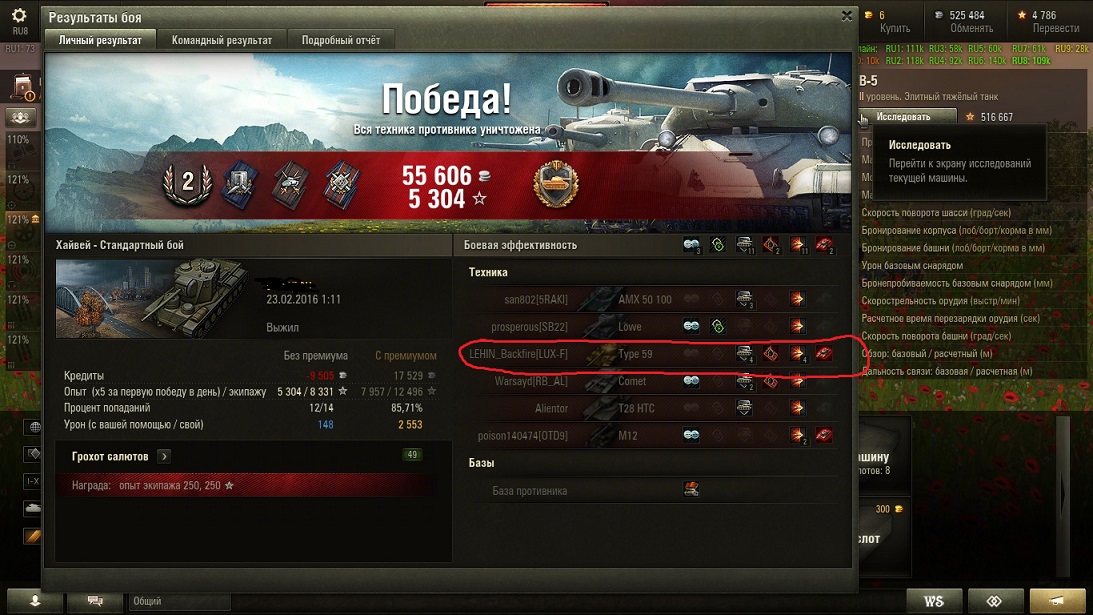Click Обменять credits link
Image resolution: width=1093 pixels, height=615 pixels.
[971, 29]
